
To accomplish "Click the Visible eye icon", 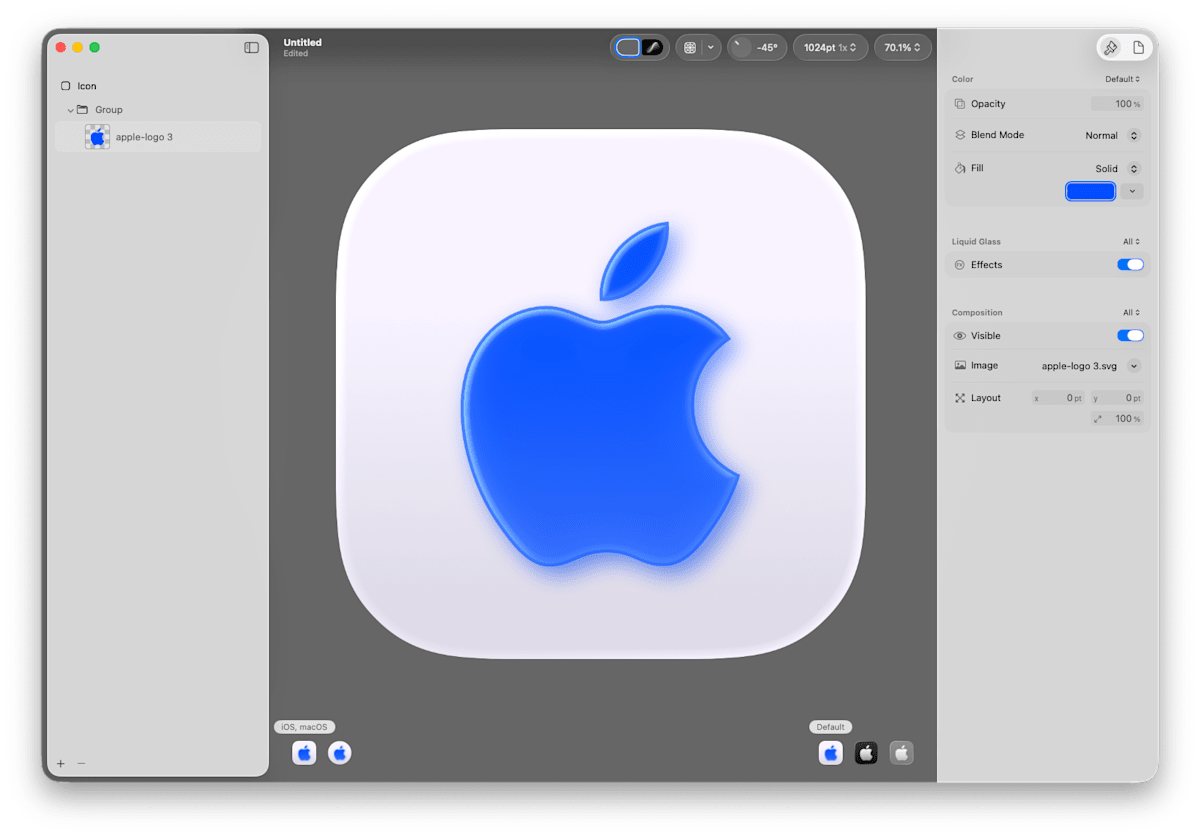I will tap(960, 336).
